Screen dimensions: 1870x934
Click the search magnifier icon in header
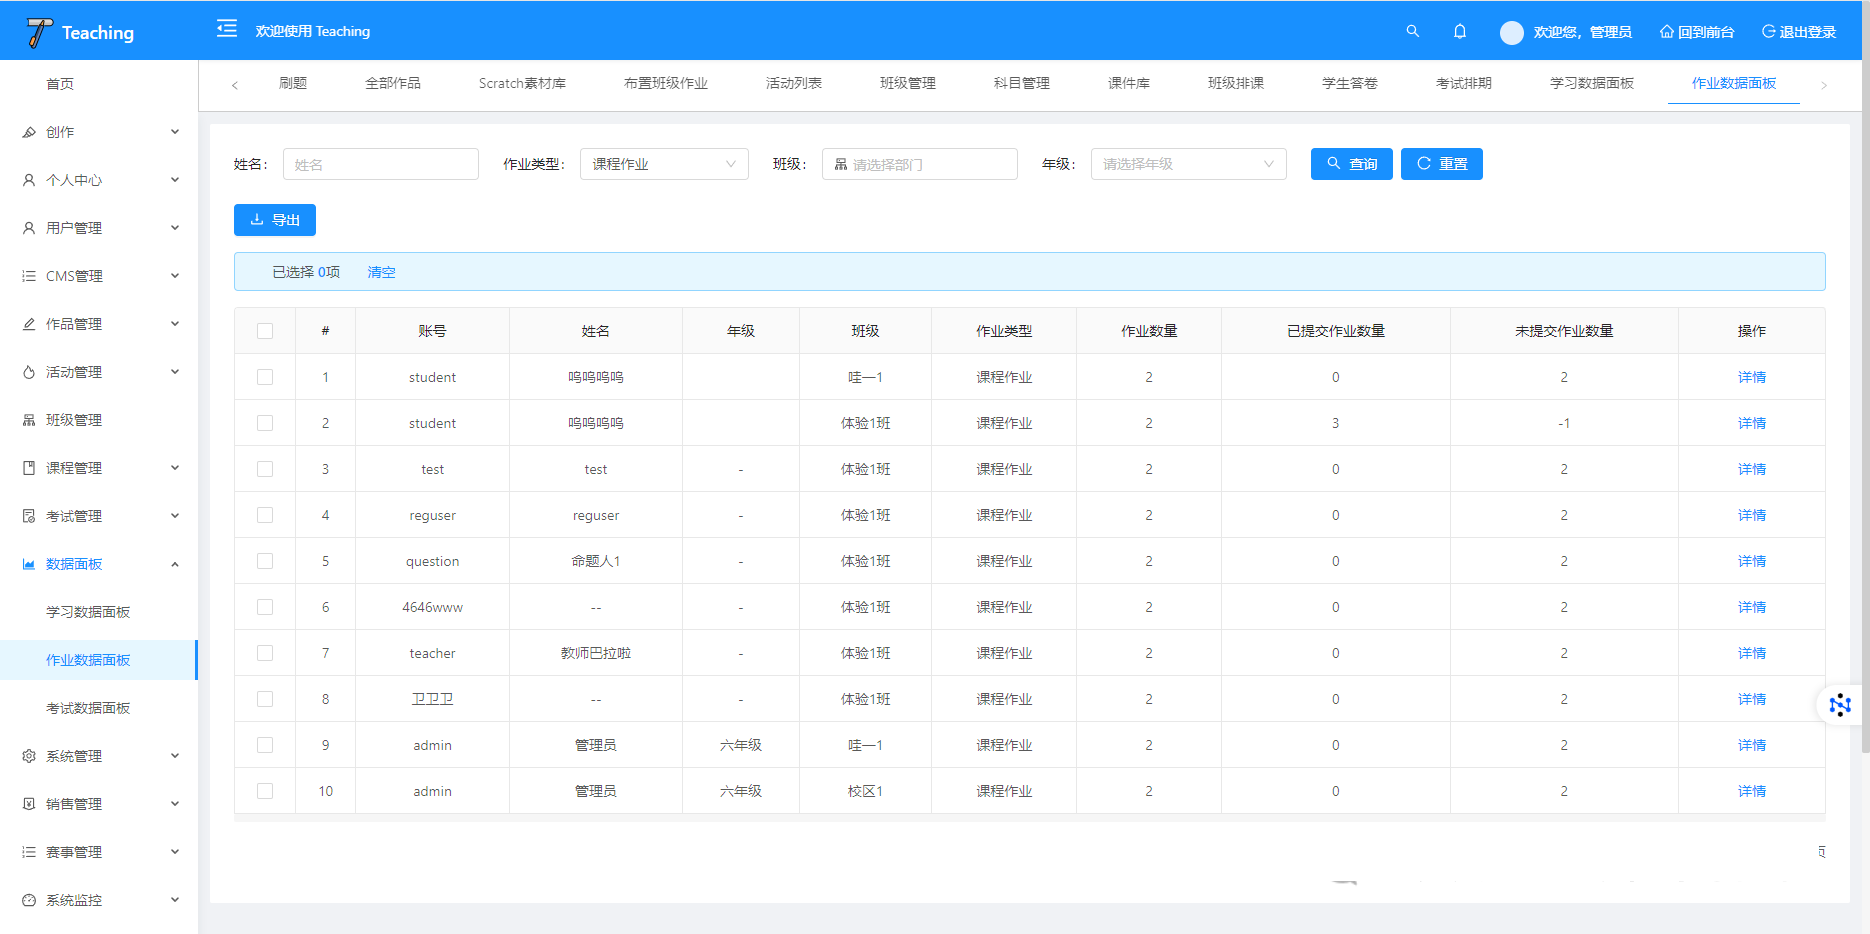pos(1412,31)
